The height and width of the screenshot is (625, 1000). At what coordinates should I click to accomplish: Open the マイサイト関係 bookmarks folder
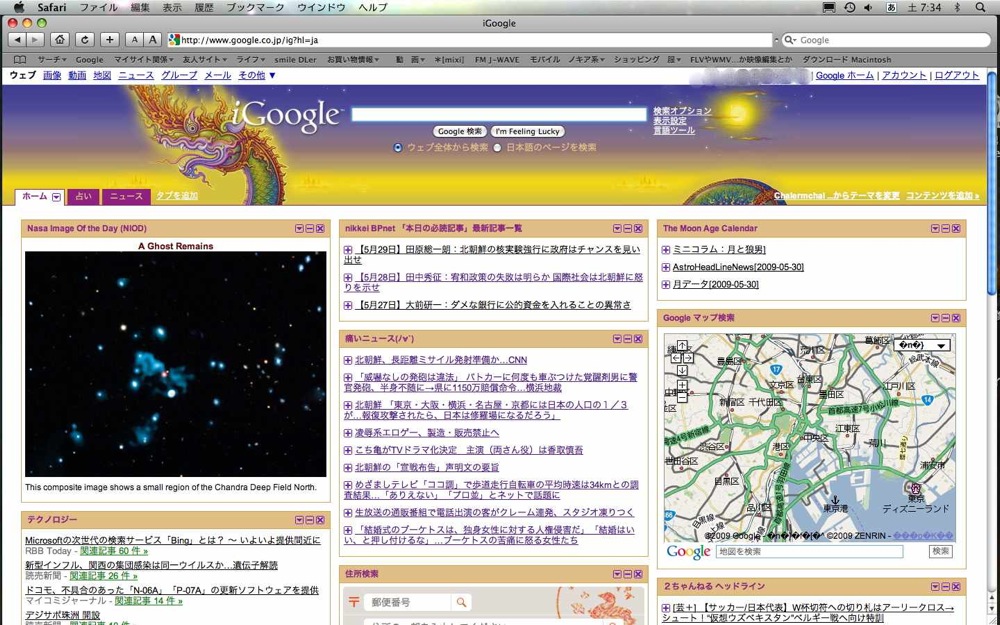click(143, 59)
